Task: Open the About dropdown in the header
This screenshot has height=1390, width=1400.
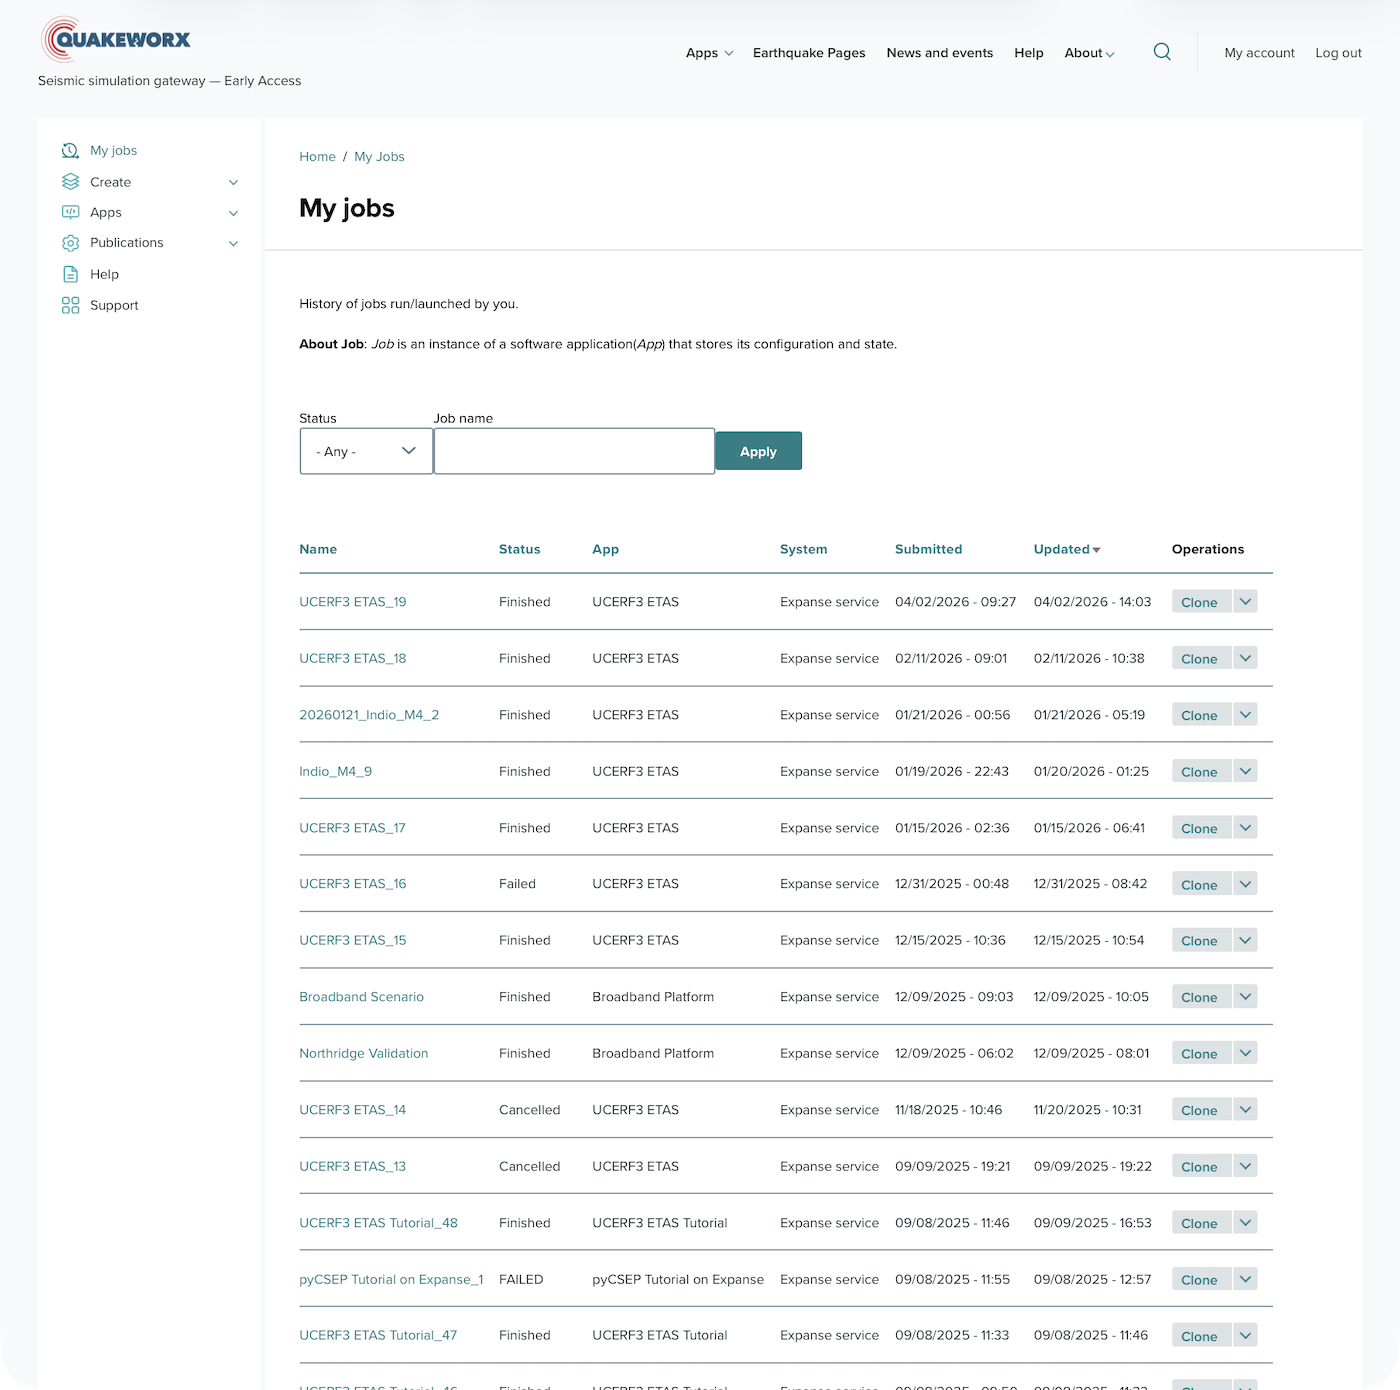Action: pos(1088,53)
